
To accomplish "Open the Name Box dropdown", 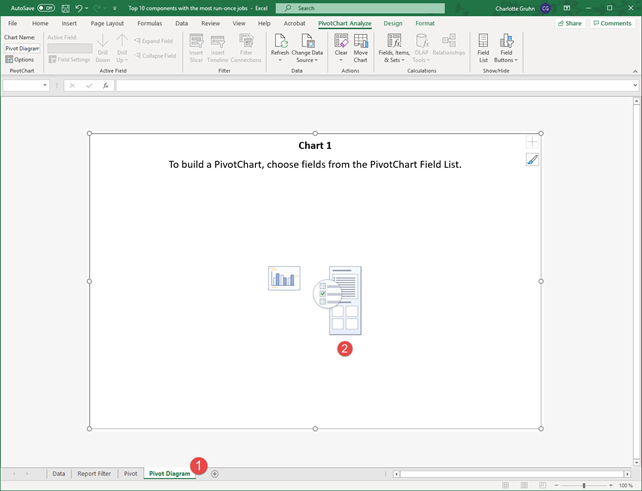I will pyautogui.click(x=45, y=86).
